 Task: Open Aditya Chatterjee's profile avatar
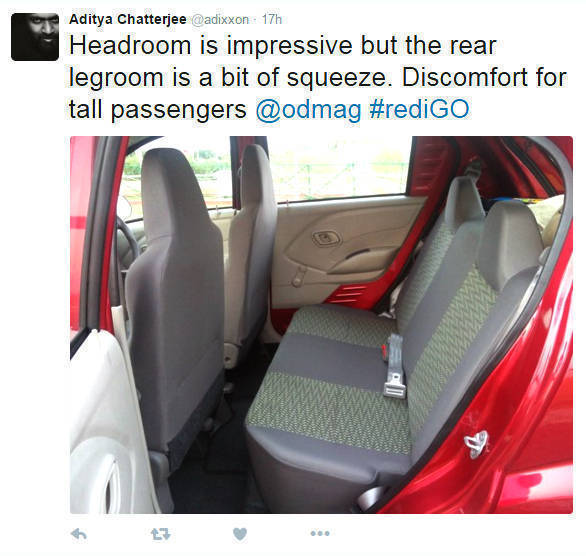pyautogui.click(x=35, y=37)
